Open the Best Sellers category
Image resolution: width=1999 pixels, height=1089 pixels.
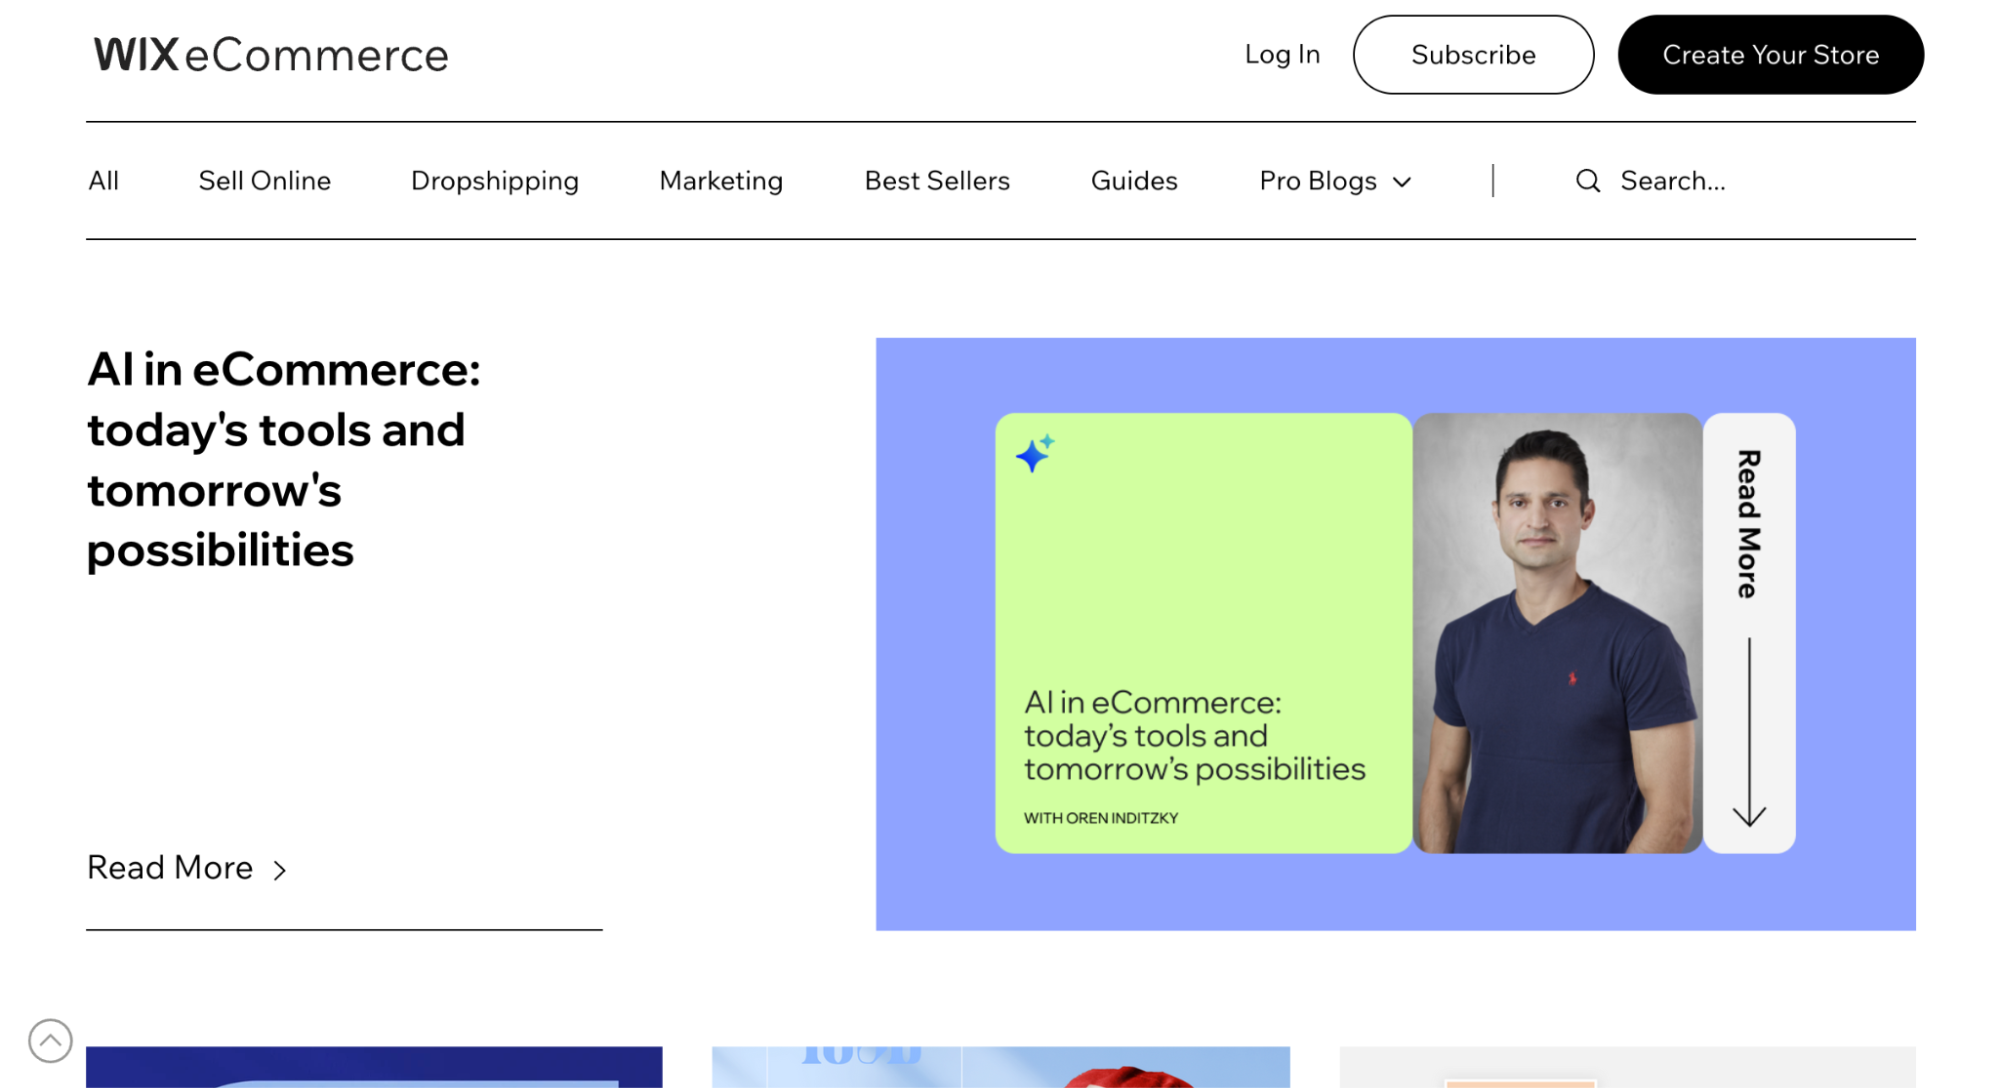[x=937, y=181]
